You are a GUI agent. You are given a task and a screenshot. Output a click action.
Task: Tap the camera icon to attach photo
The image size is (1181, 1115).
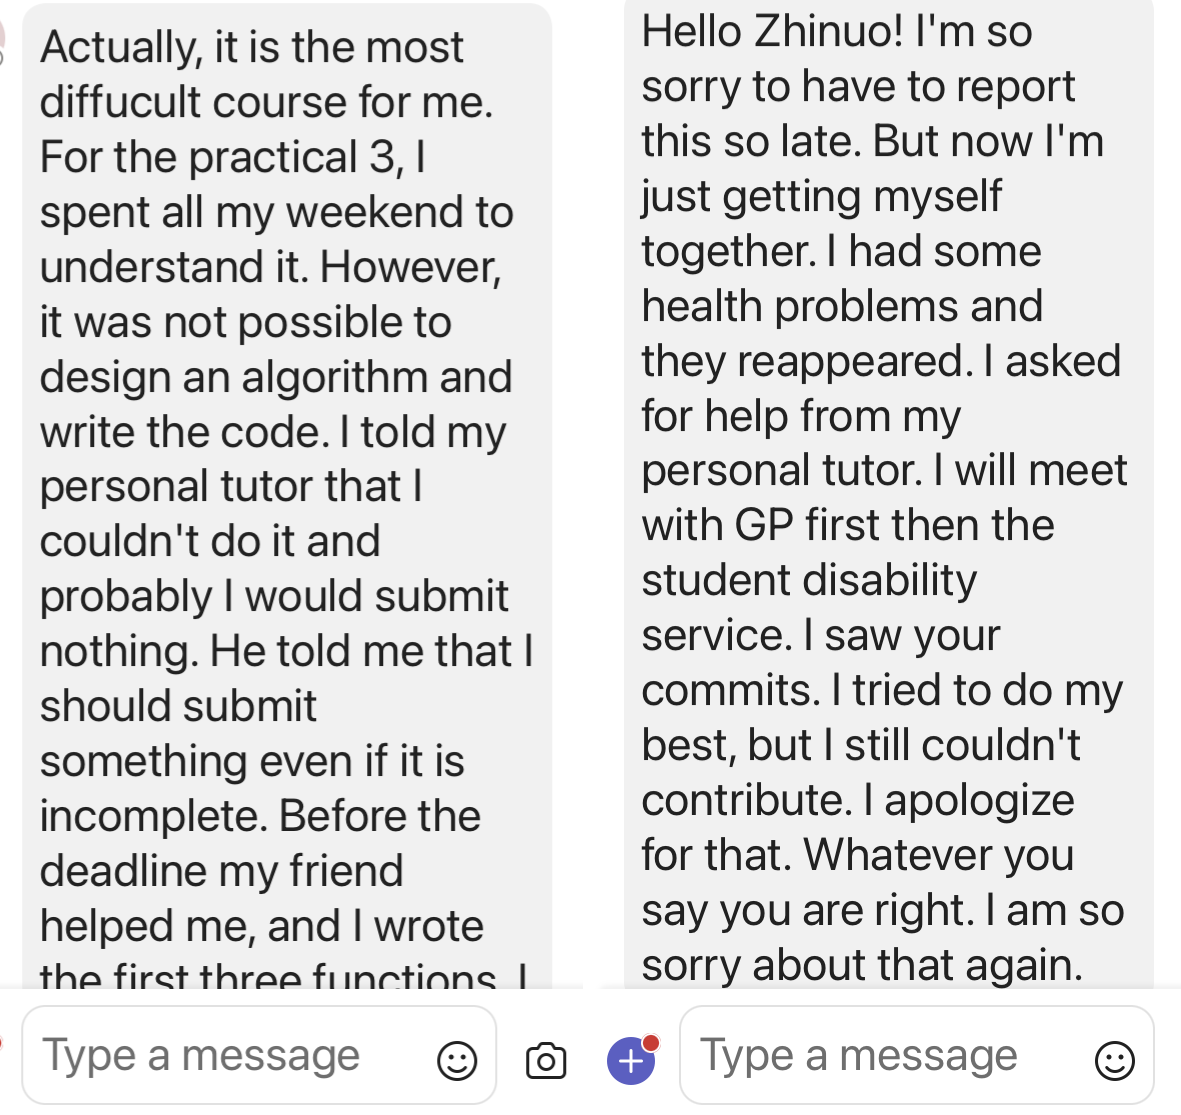point(546,1060)
